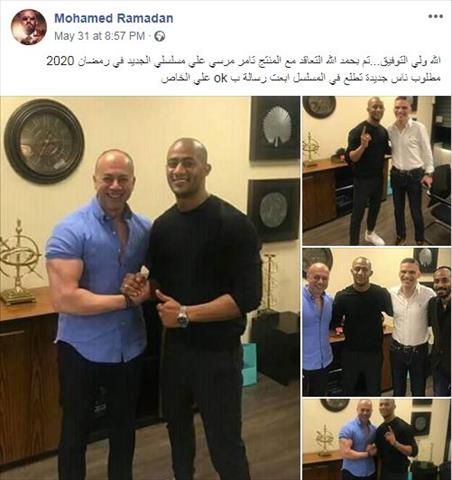Image resolution: width=452 pixels, height=480 pixels.
Task: Open the group photo of four men
Action: coord(377,322)
